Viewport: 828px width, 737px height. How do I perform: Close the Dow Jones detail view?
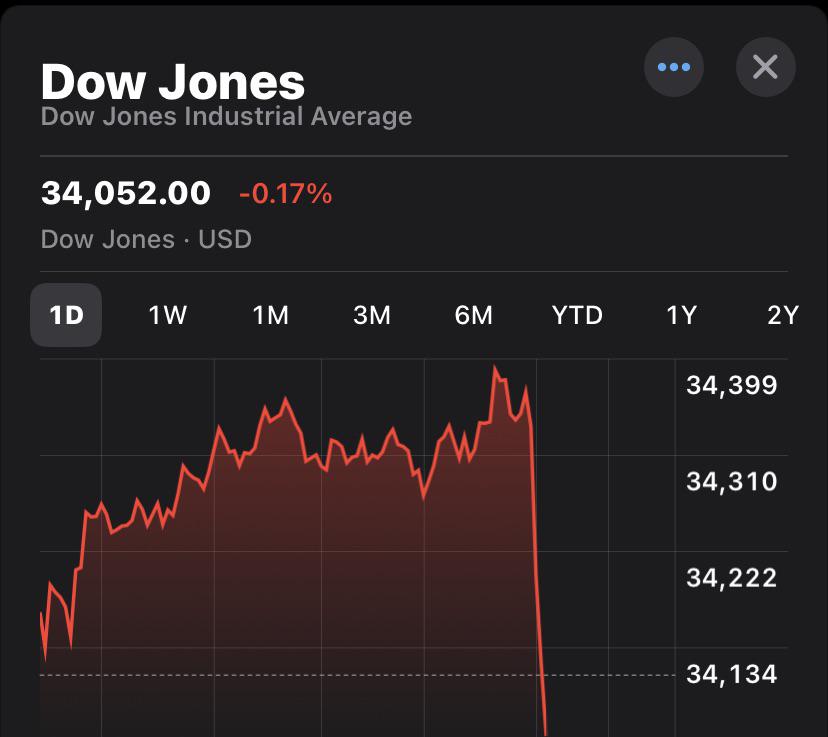pyautogui.click(x=765, y=67)
